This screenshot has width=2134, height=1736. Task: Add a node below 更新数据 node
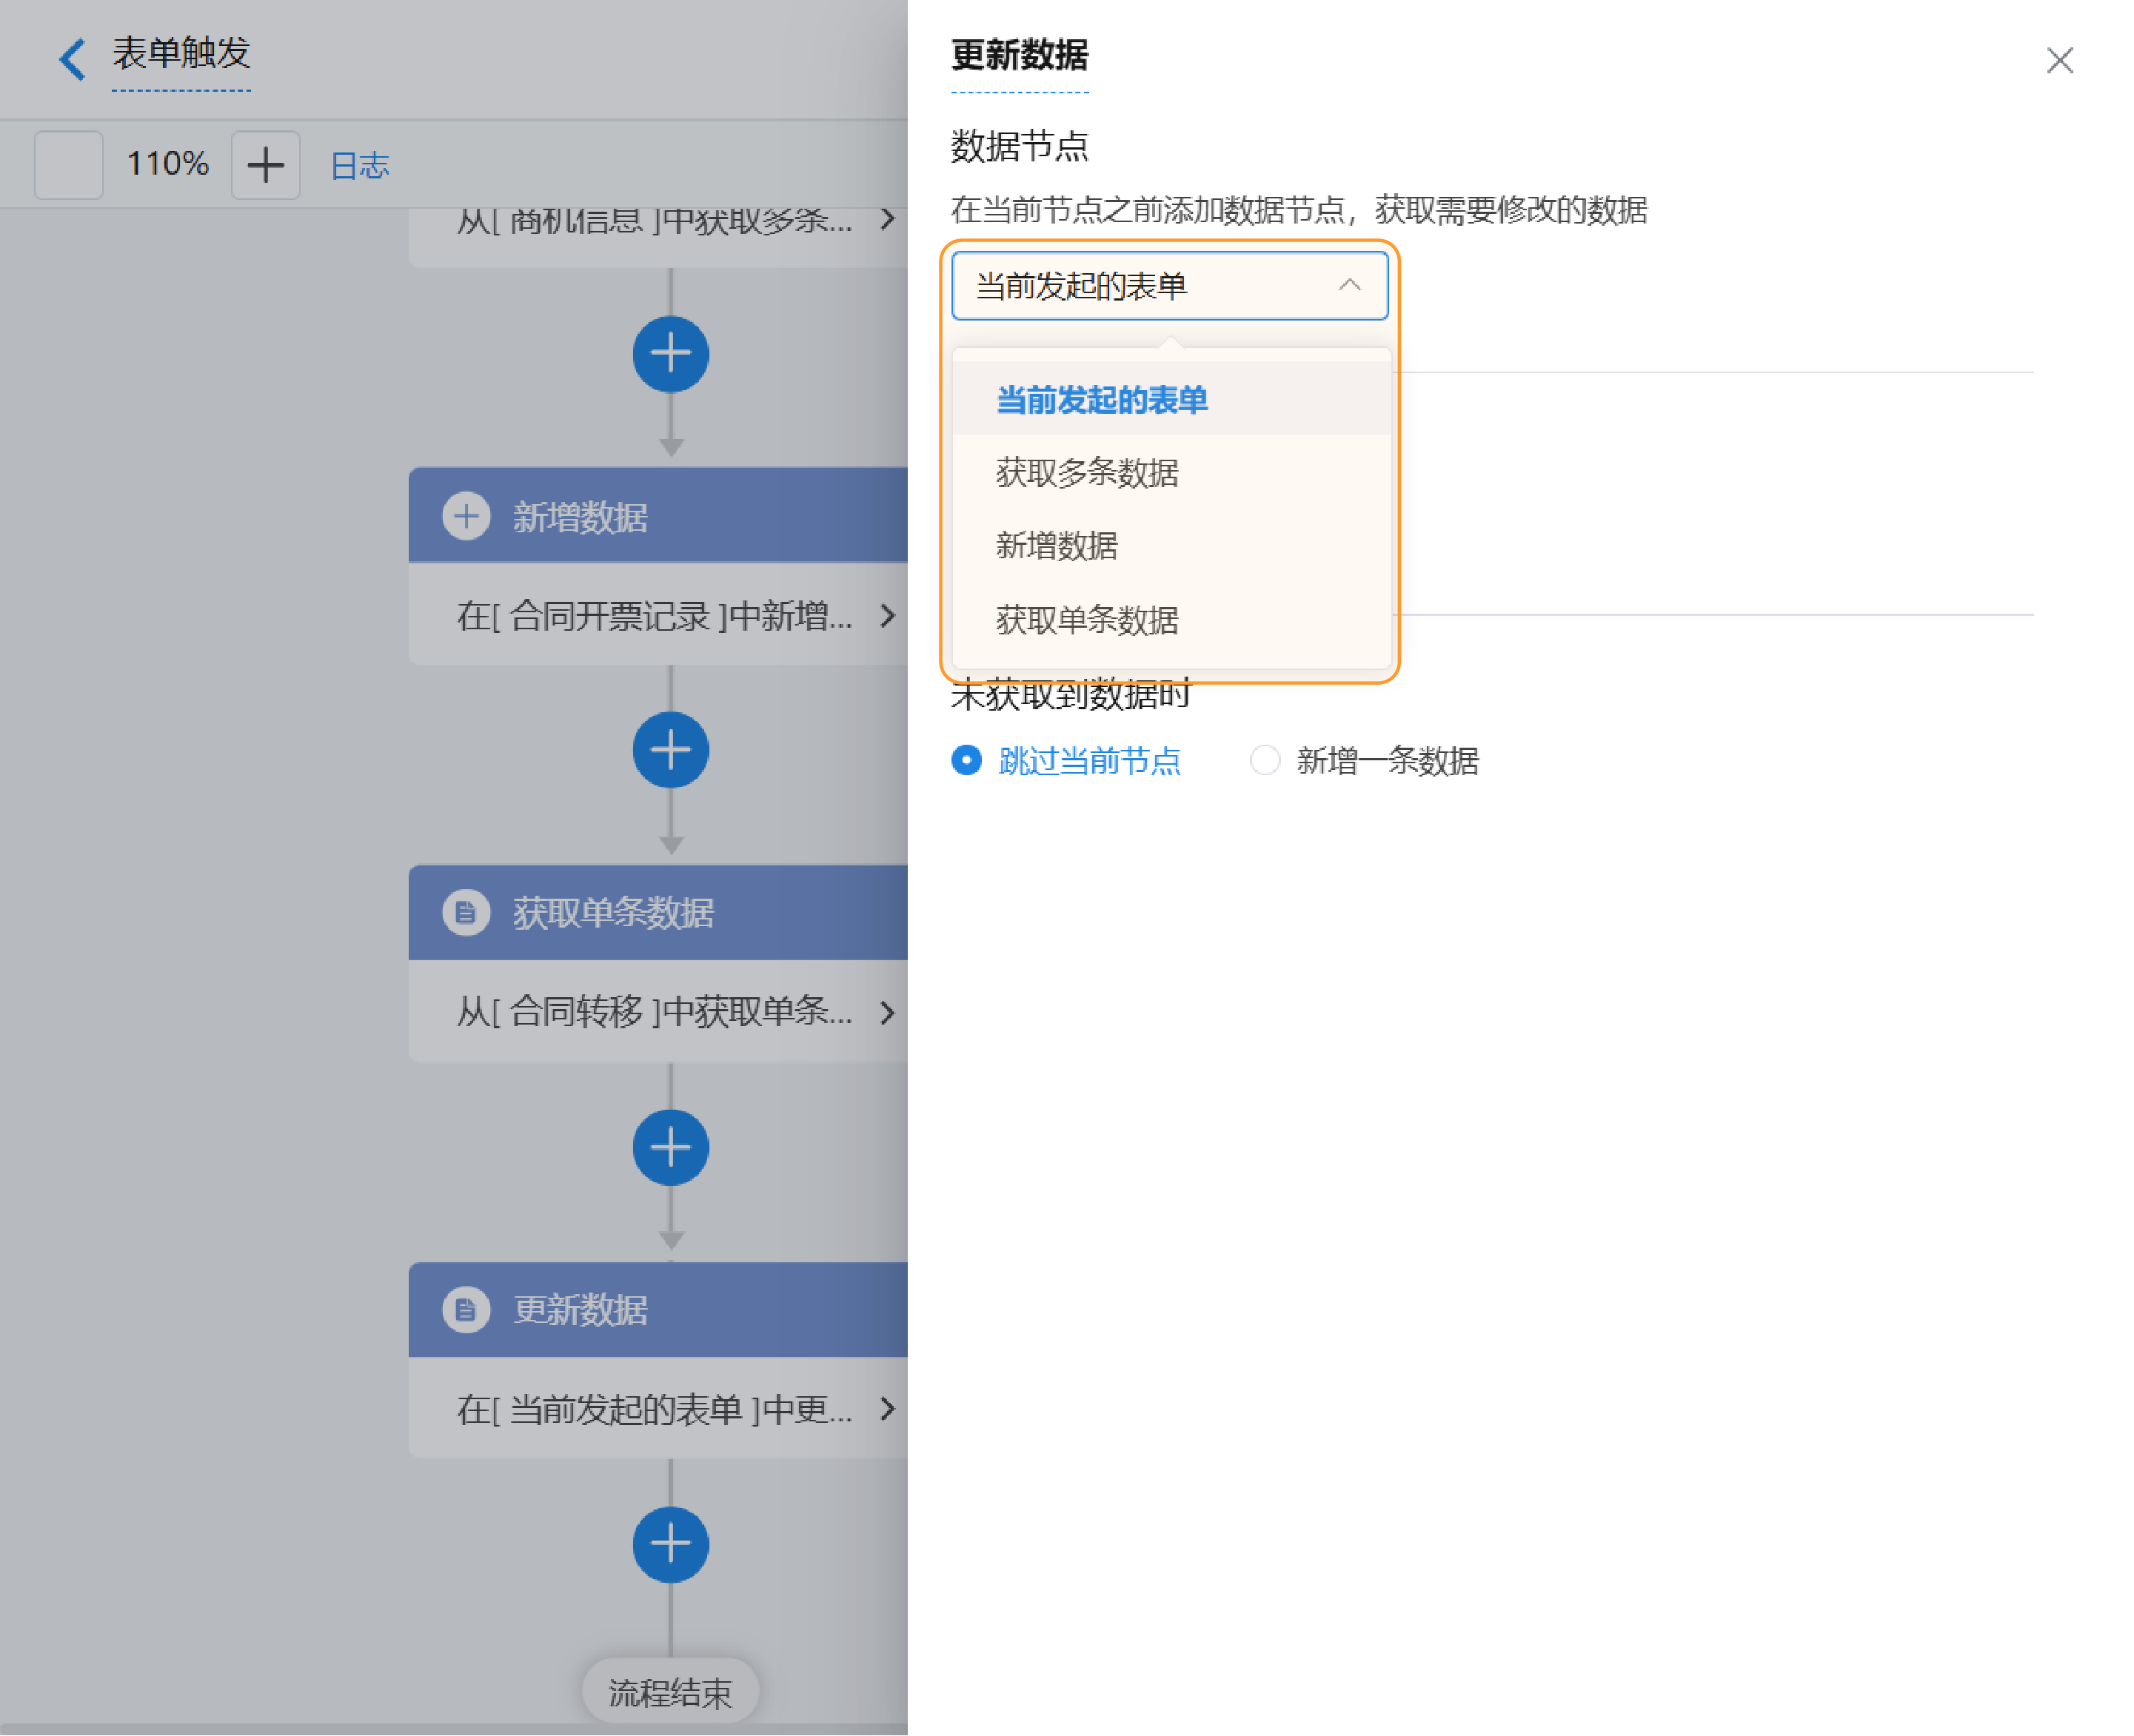point(670,1544)
